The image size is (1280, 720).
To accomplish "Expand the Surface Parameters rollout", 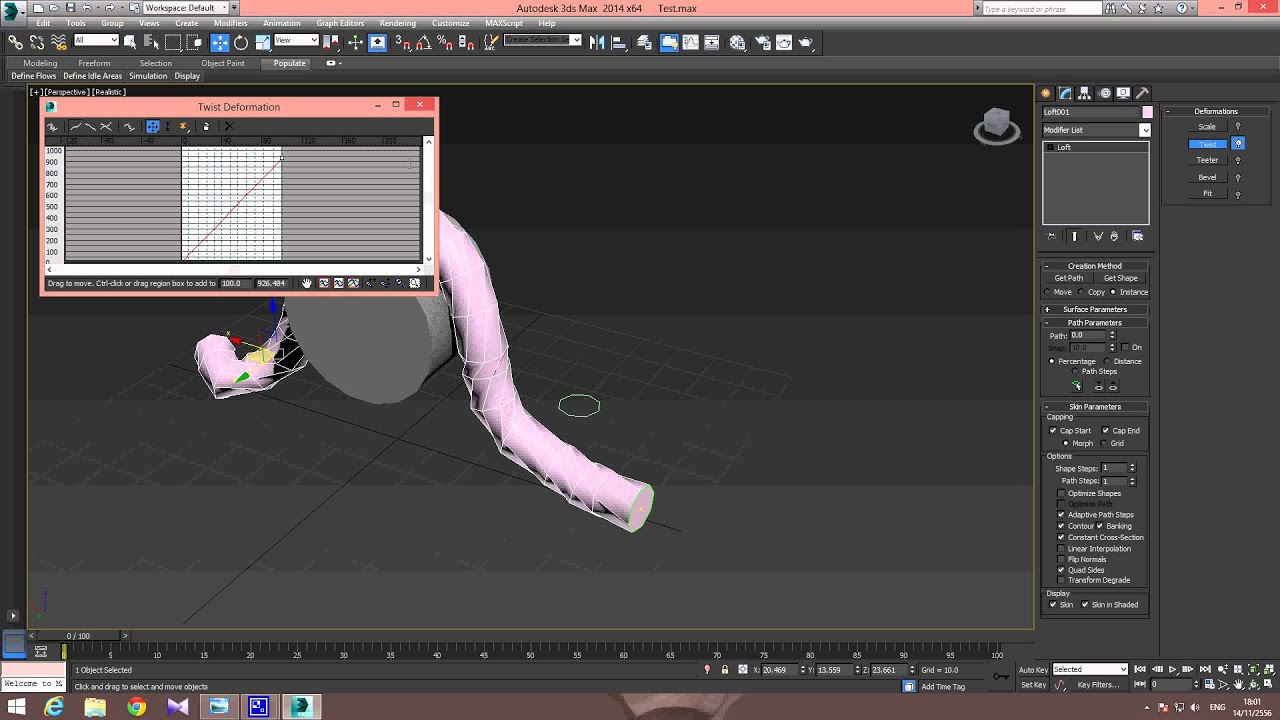I will pos(1095,309).
